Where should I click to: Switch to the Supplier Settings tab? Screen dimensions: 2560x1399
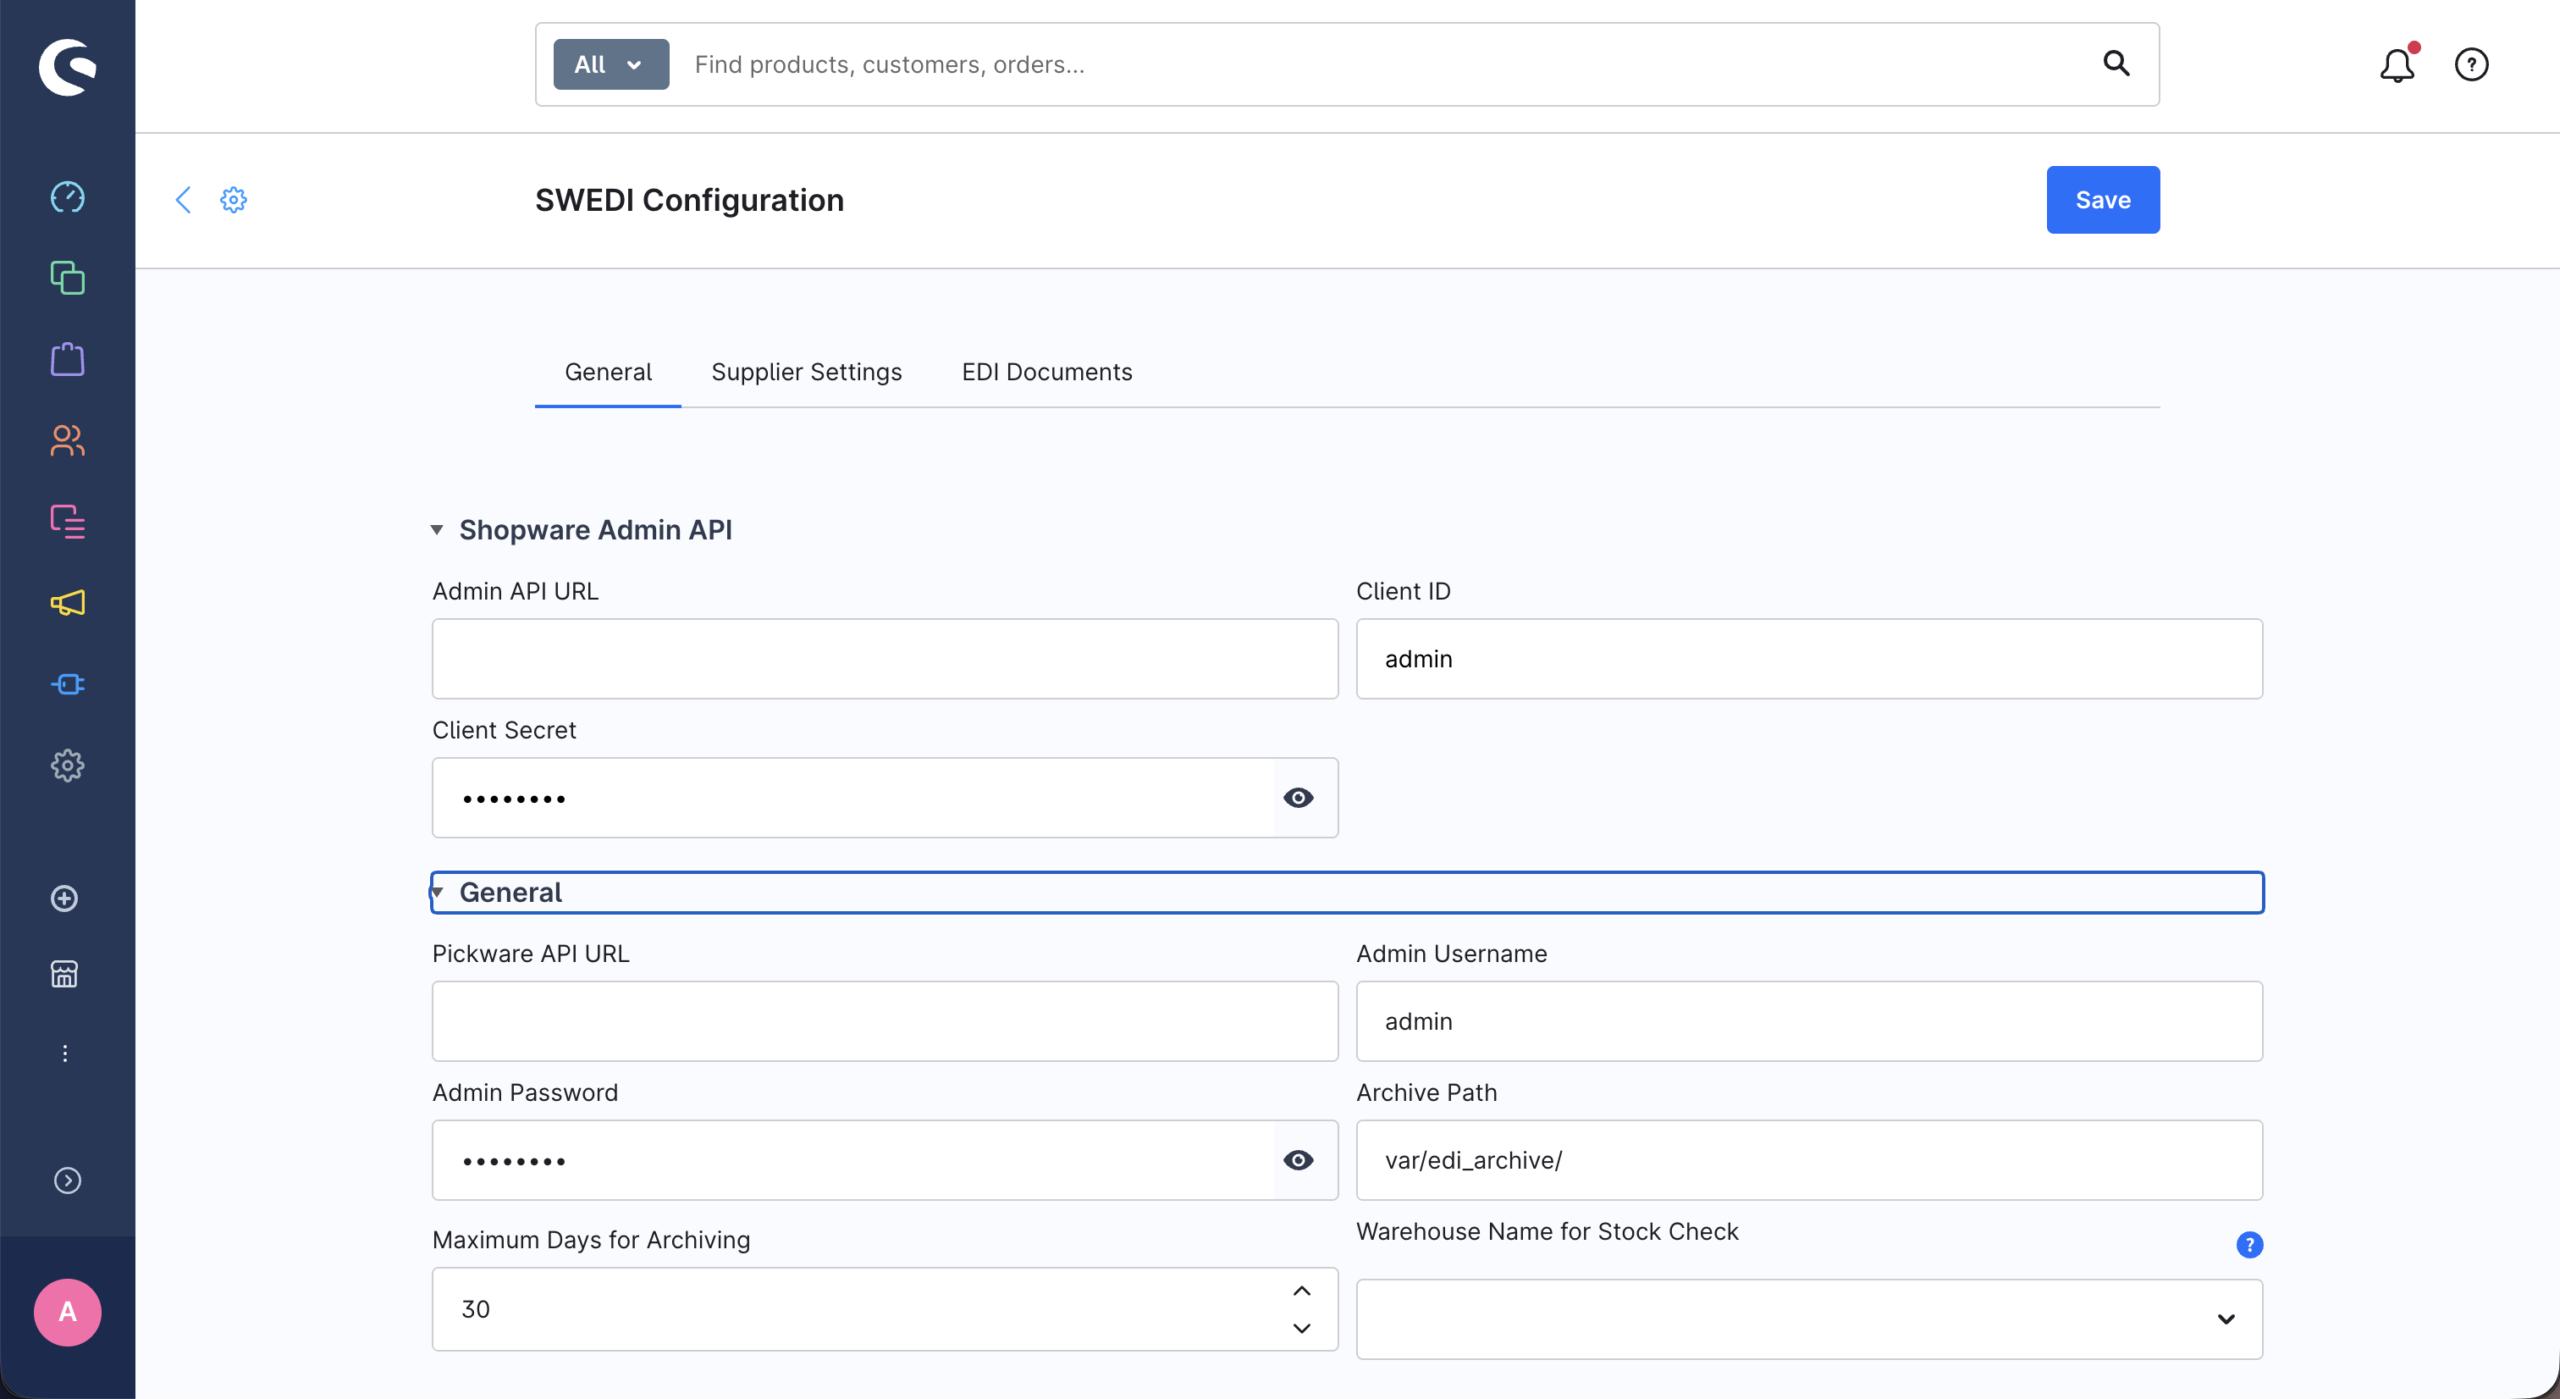click(806, 372)
